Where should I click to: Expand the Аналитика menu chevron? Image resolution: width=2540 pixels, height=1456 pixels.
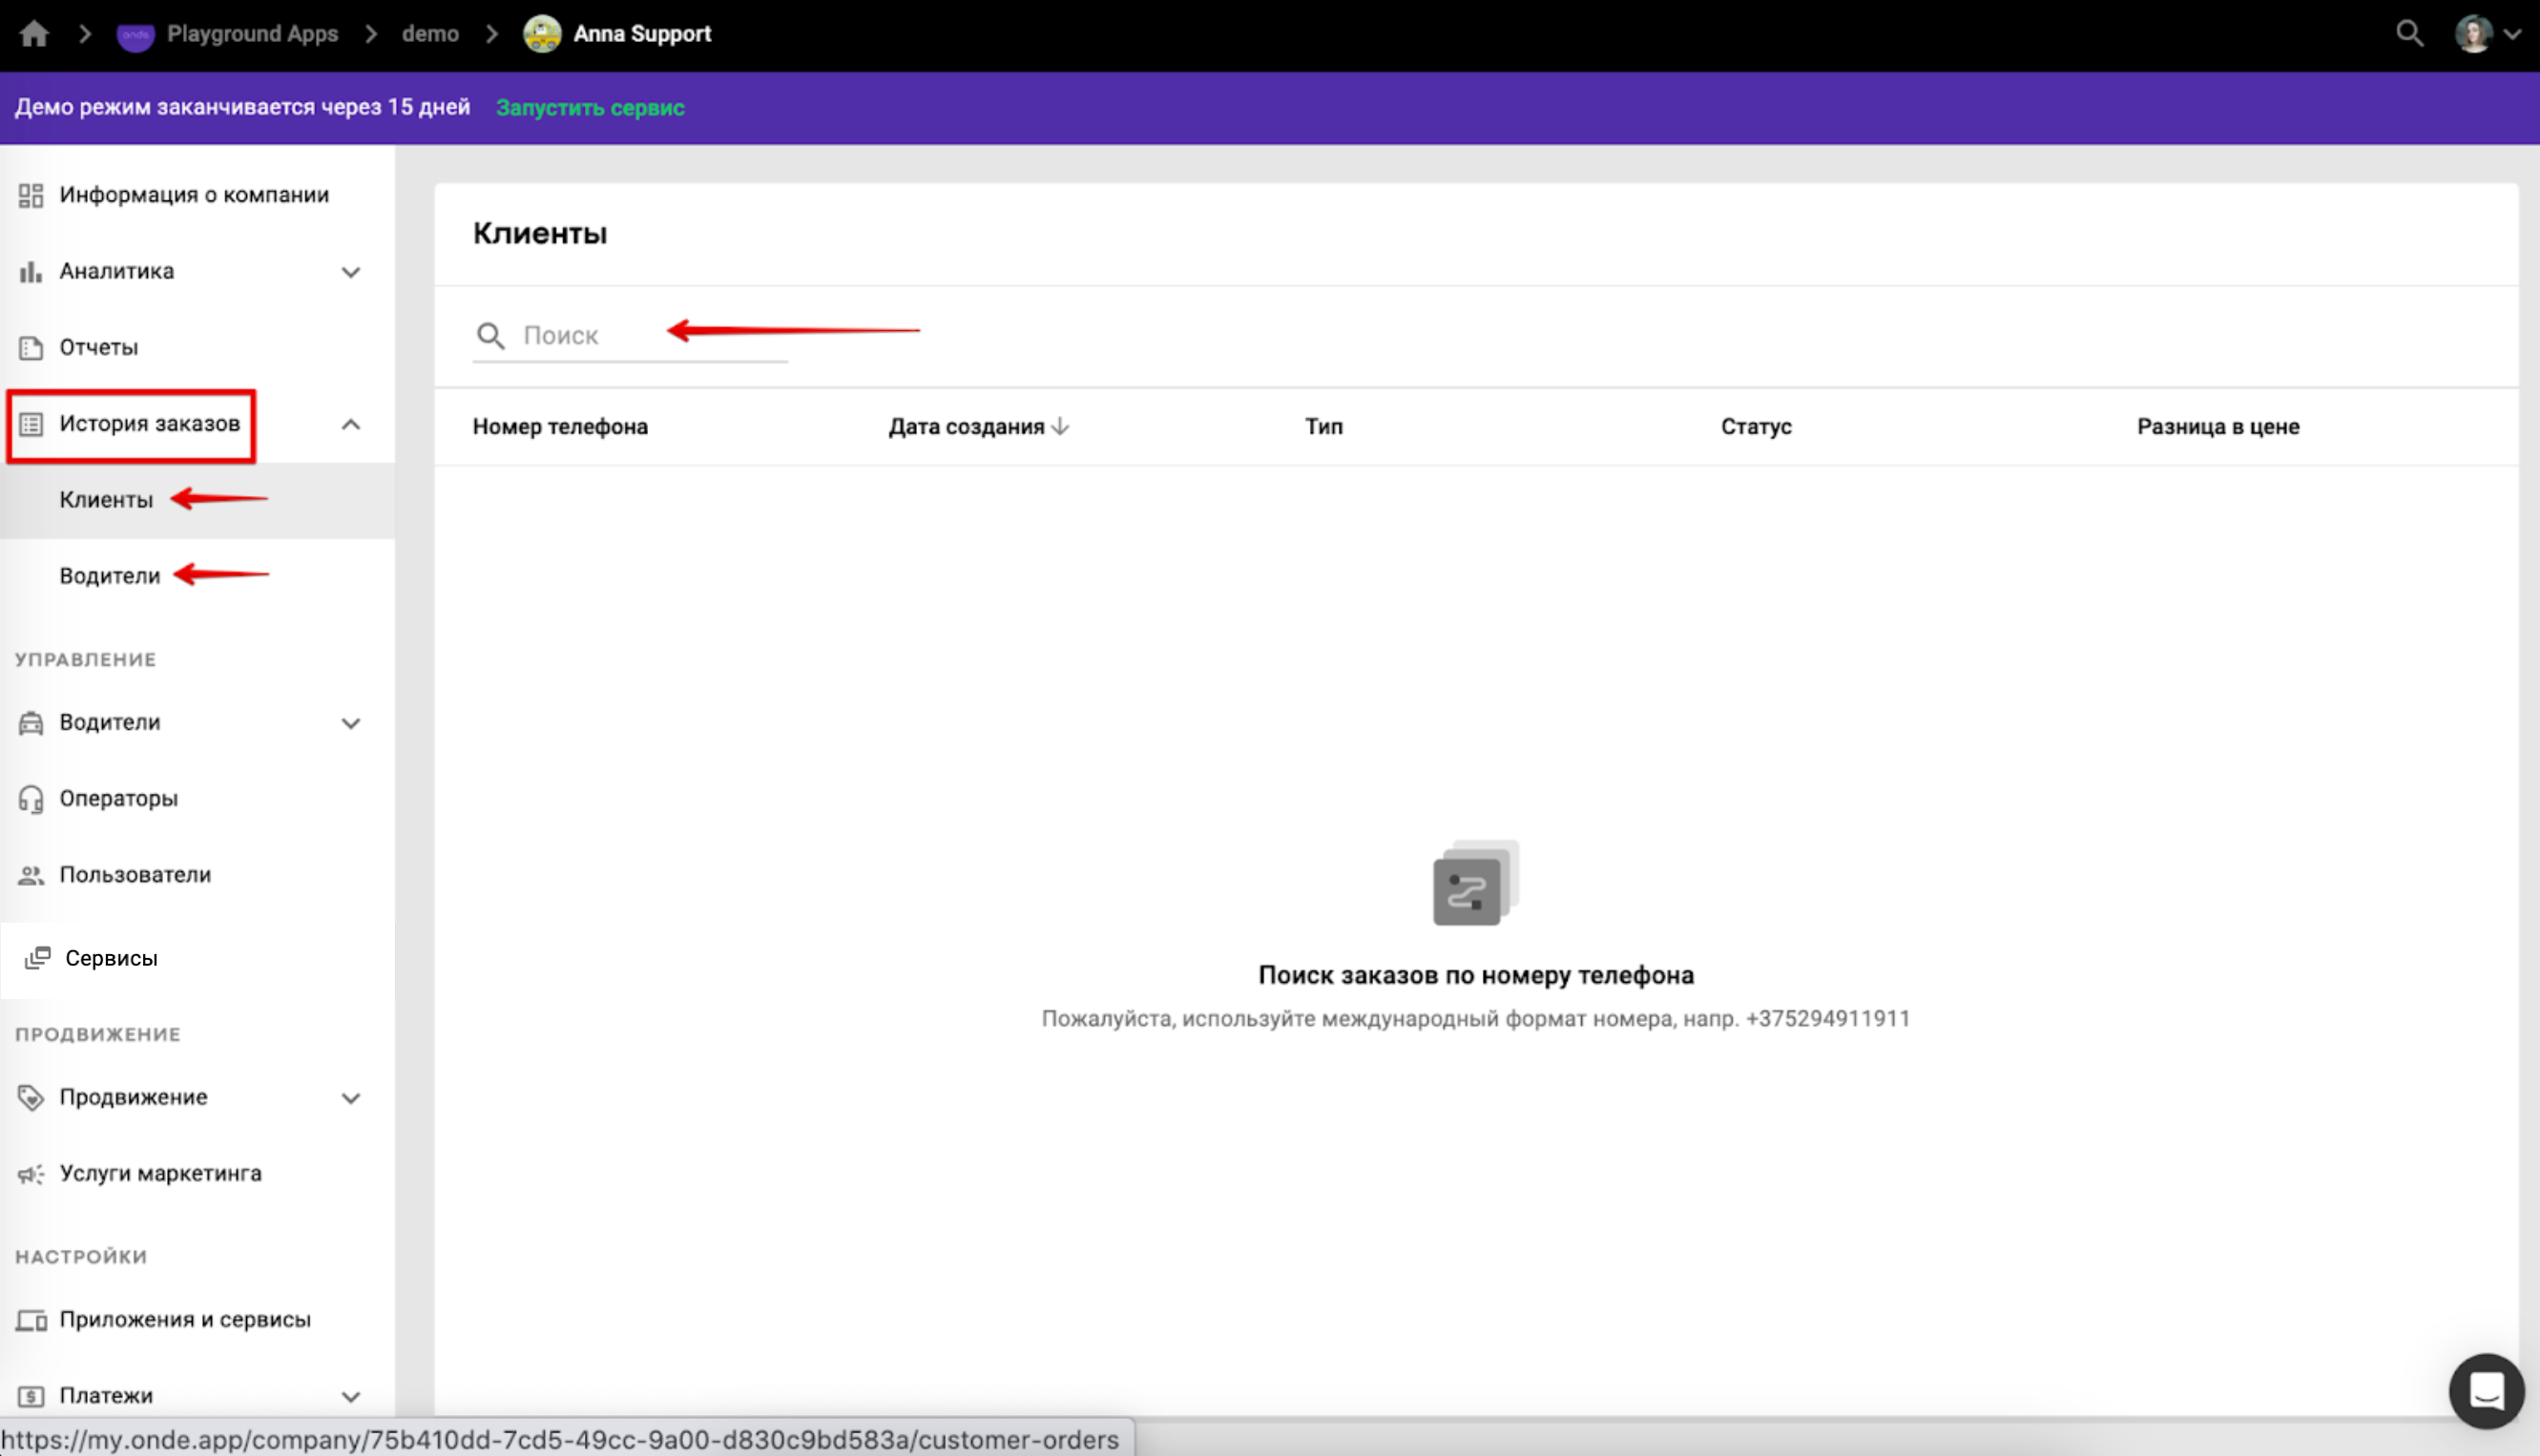tap(350, 272)
